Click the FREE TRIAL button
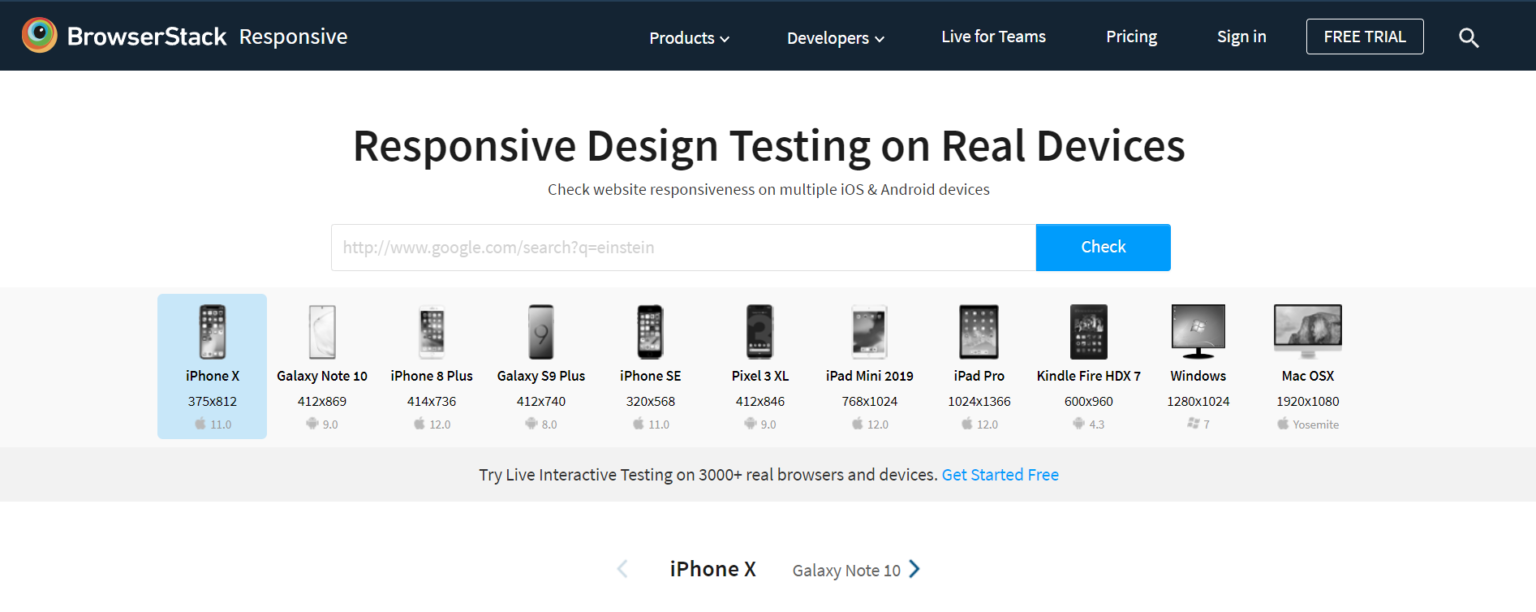The height and width of the screenshot is (612, 1536). pyautogui.click(x=1364, y=37)
